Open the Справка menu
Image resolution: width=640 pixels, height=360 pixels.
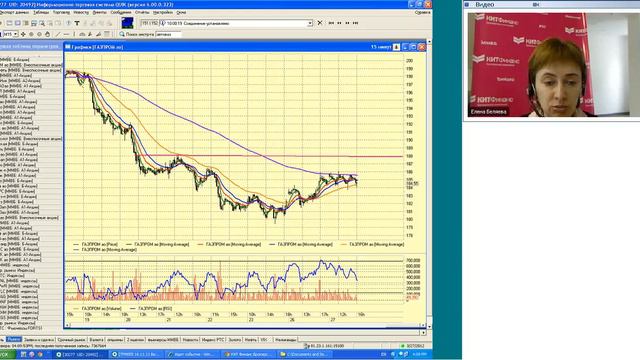(422, 13)
